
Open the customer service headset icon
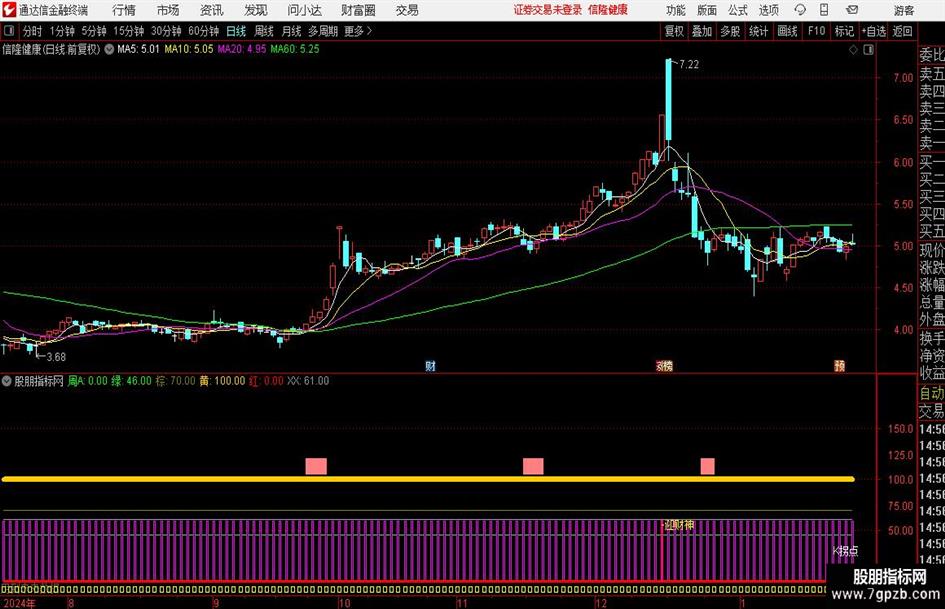click(800, 10)
